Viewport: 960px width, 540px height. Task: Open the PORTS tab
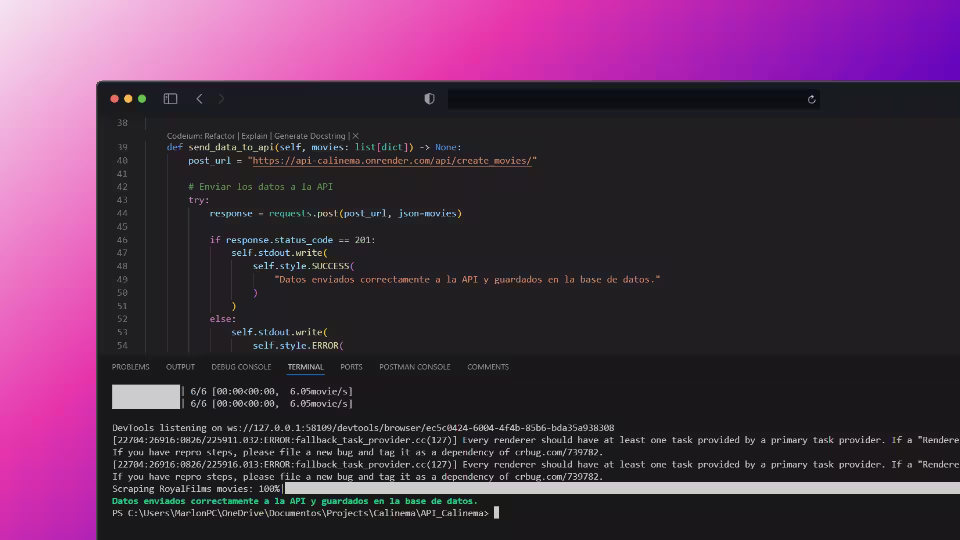[351, 367]
